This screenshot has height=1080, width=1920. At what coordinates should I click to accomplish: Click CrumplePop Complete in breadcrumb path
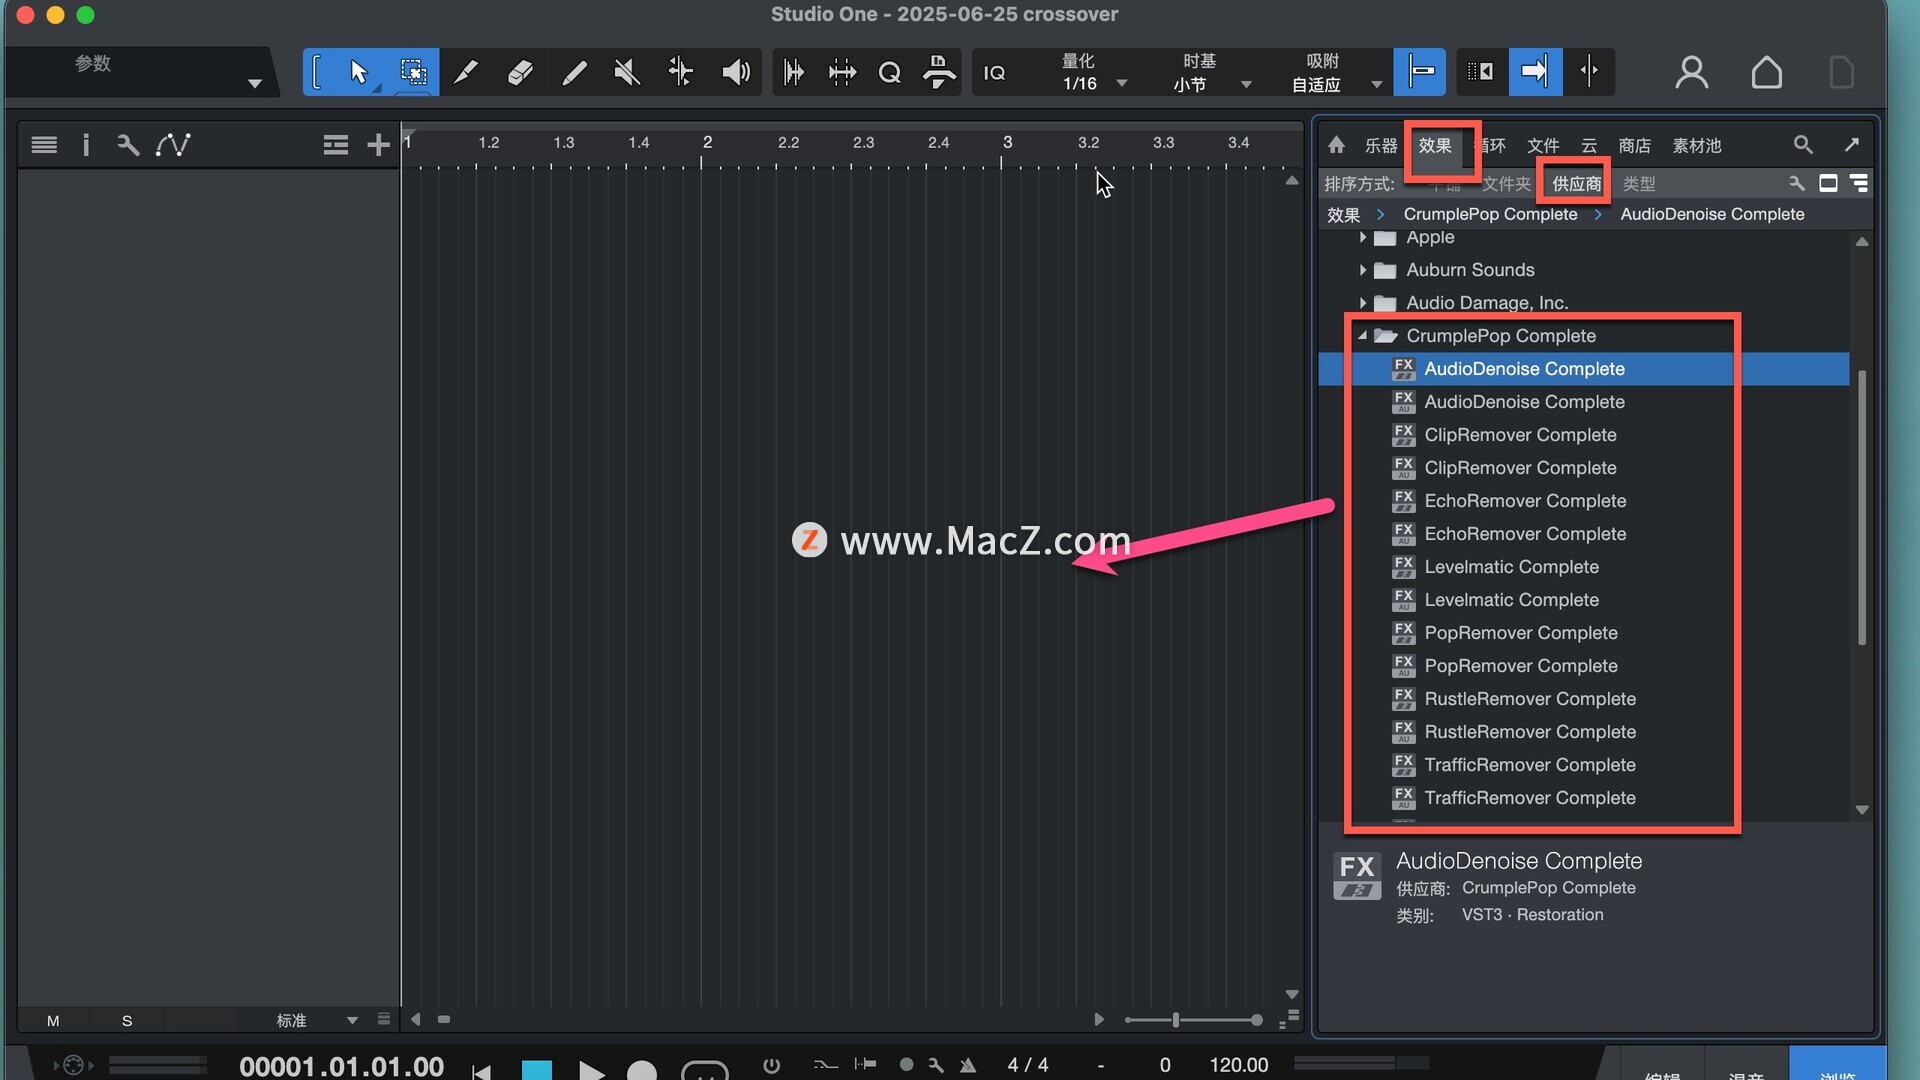point(1490,214)
